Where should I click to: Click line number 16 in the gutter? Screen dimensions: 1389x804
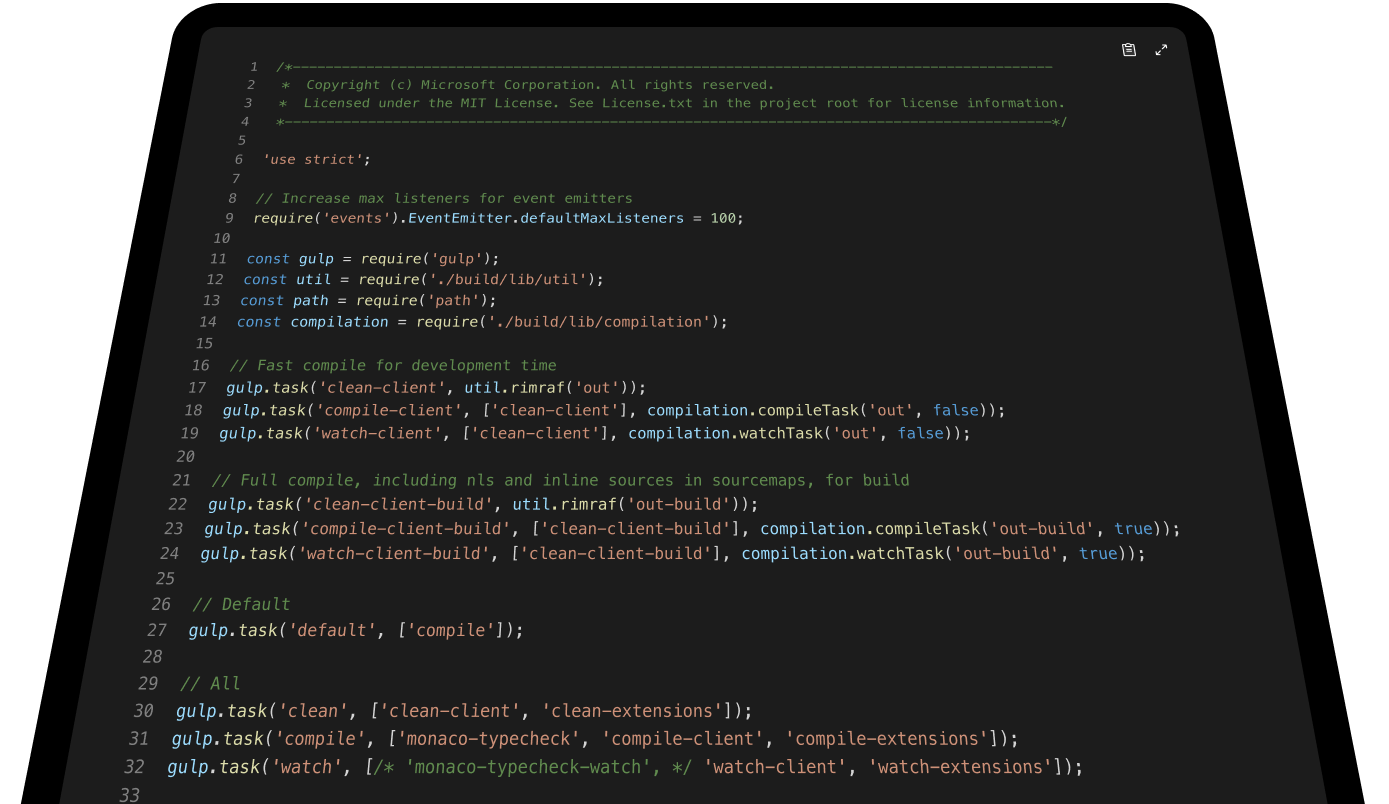pyautogui.click(x=201, y=366)
